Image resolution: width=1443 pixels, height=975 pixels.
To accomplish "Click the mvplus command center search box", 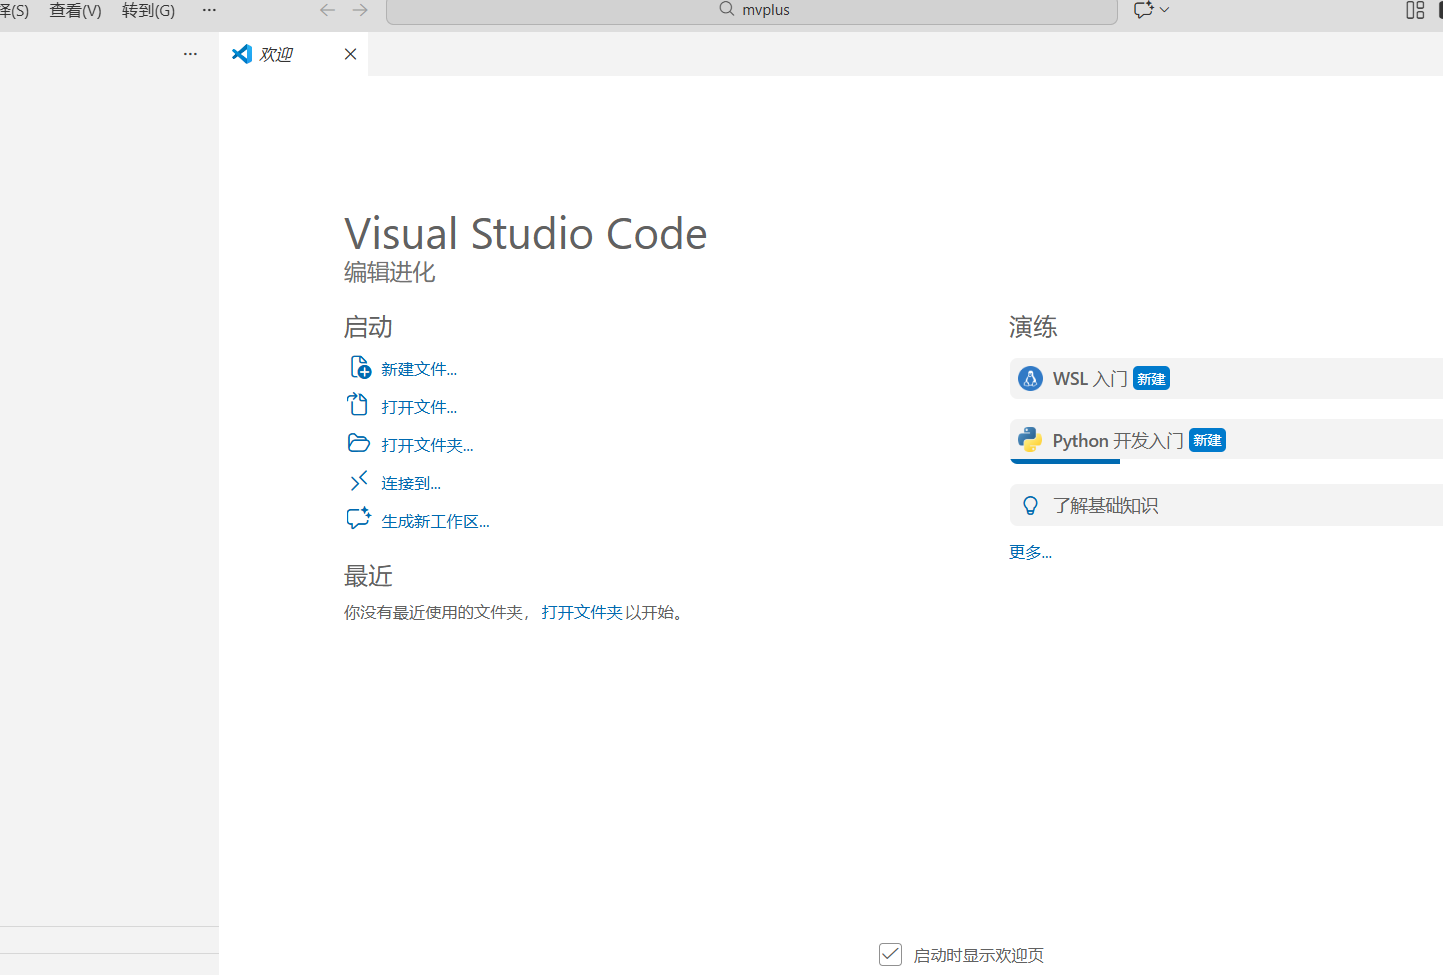I will coord(752,10).
